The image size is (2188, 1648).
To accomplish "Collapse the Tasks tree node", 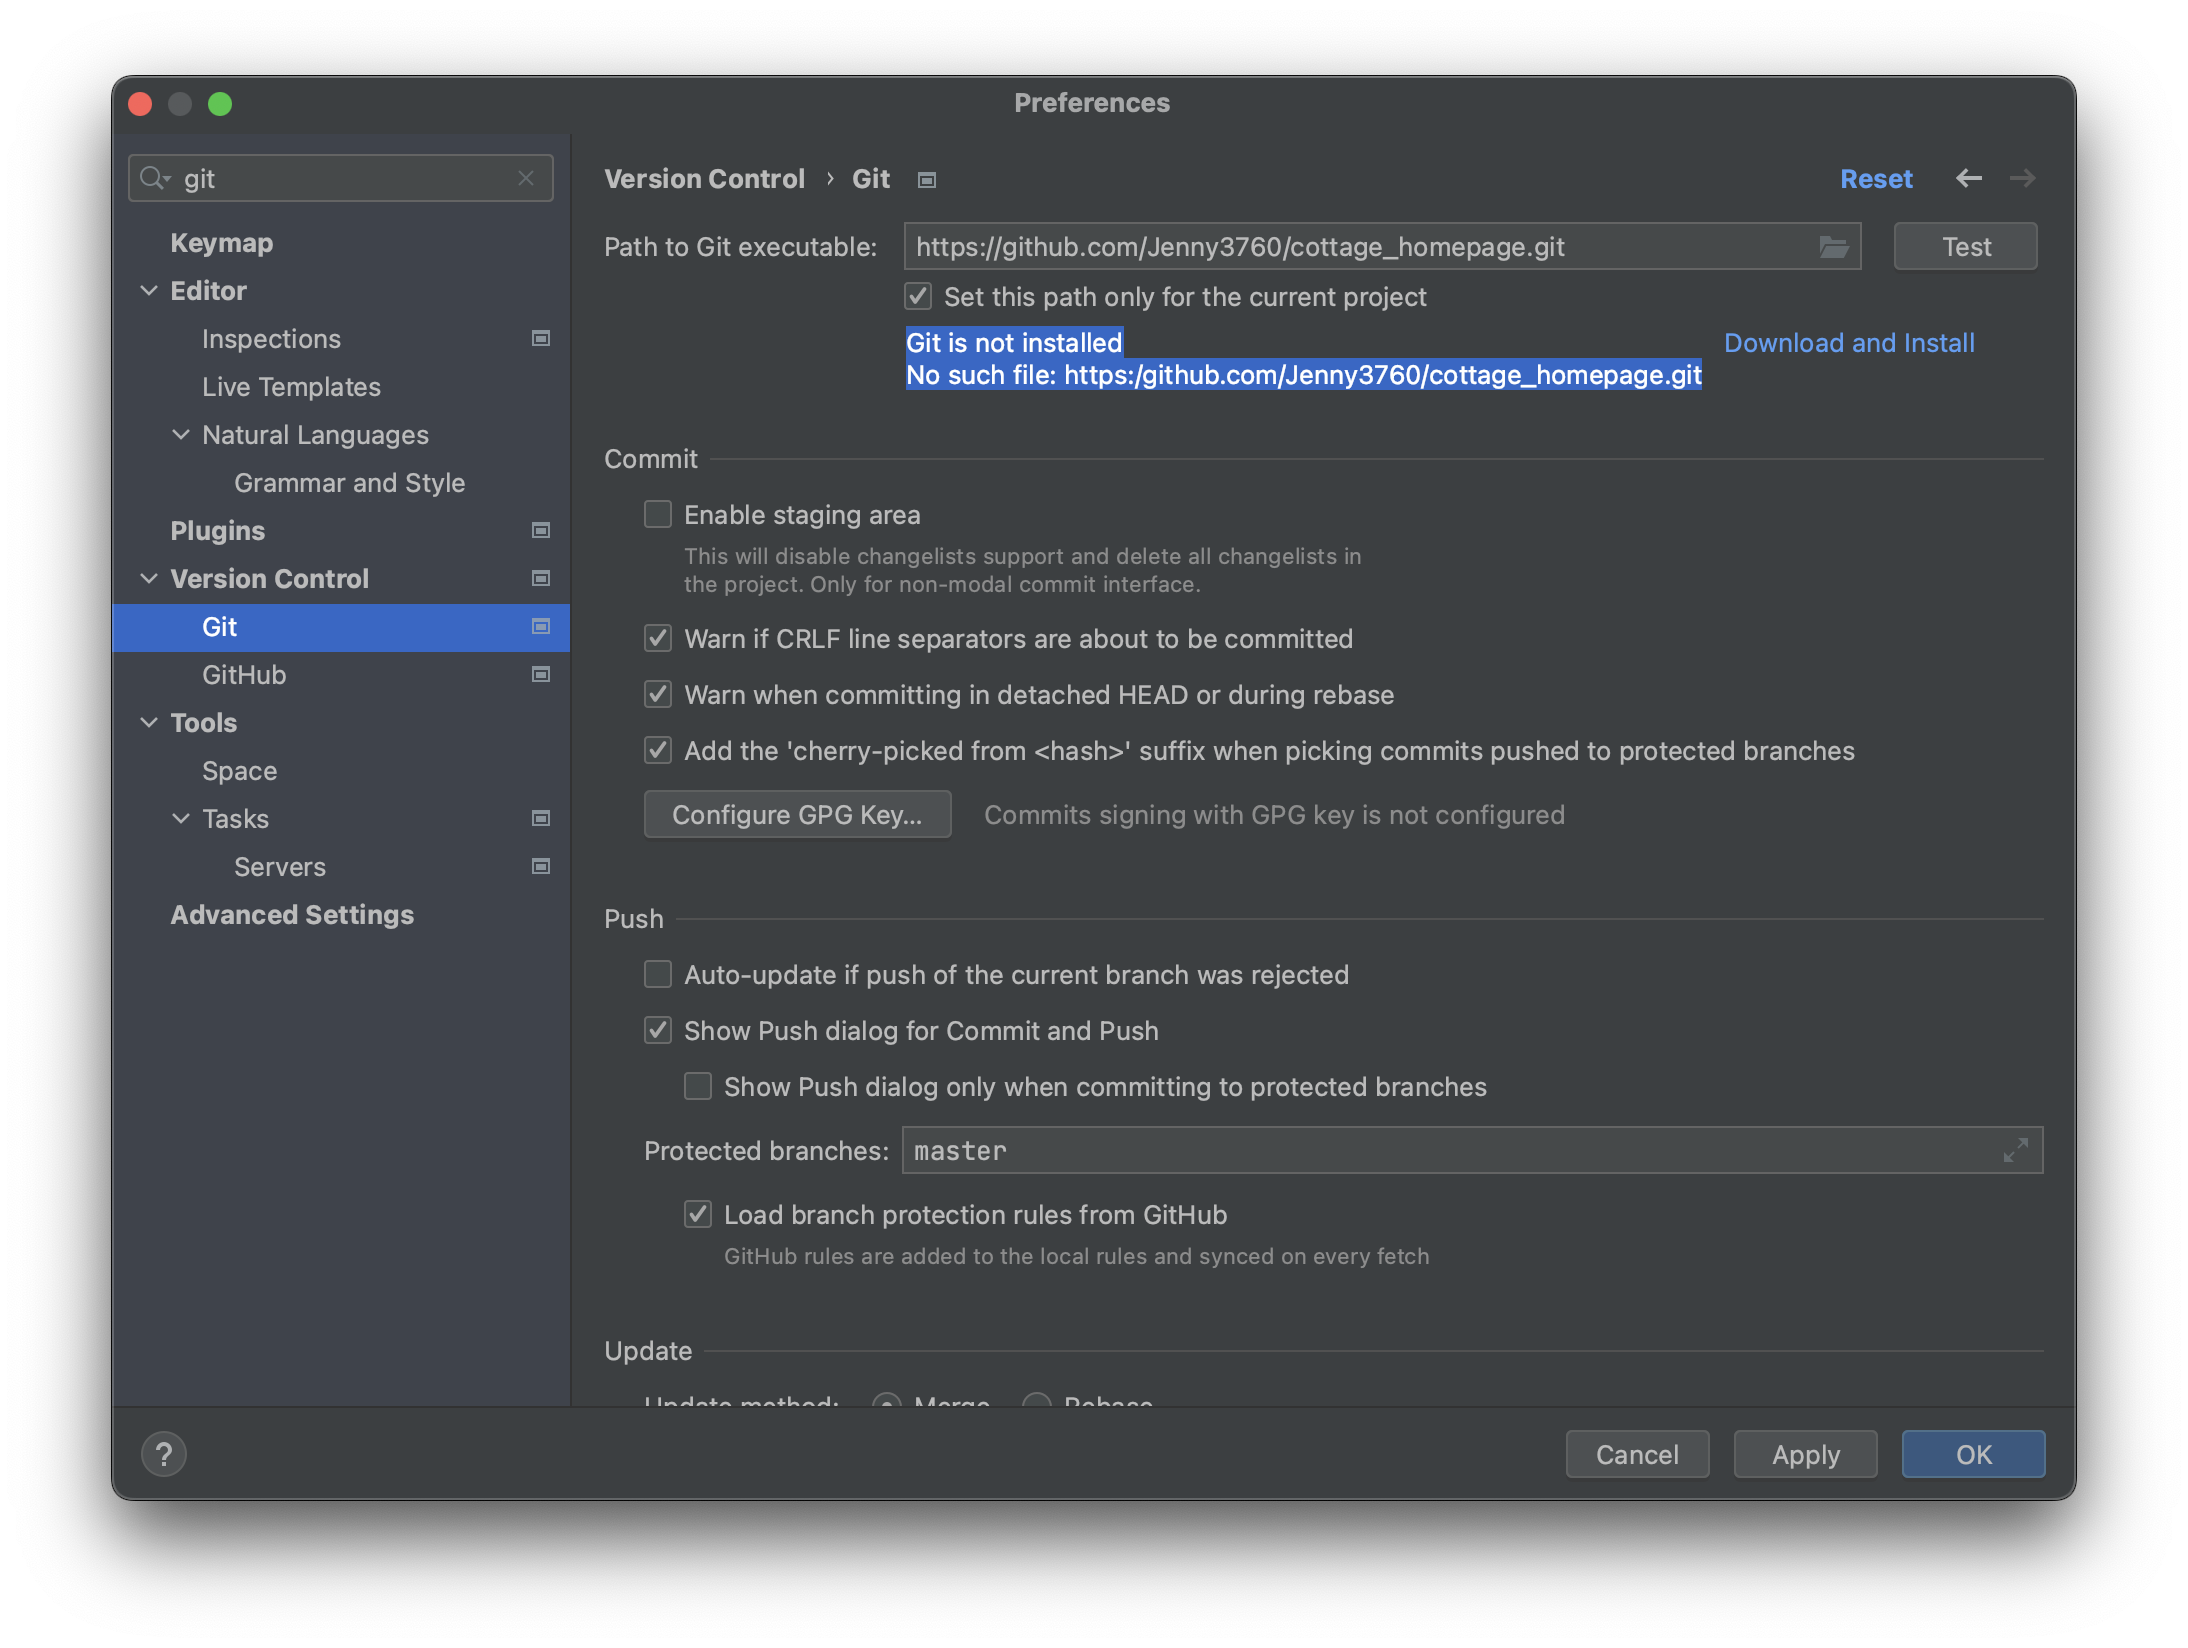I will [x=181, y=819].
